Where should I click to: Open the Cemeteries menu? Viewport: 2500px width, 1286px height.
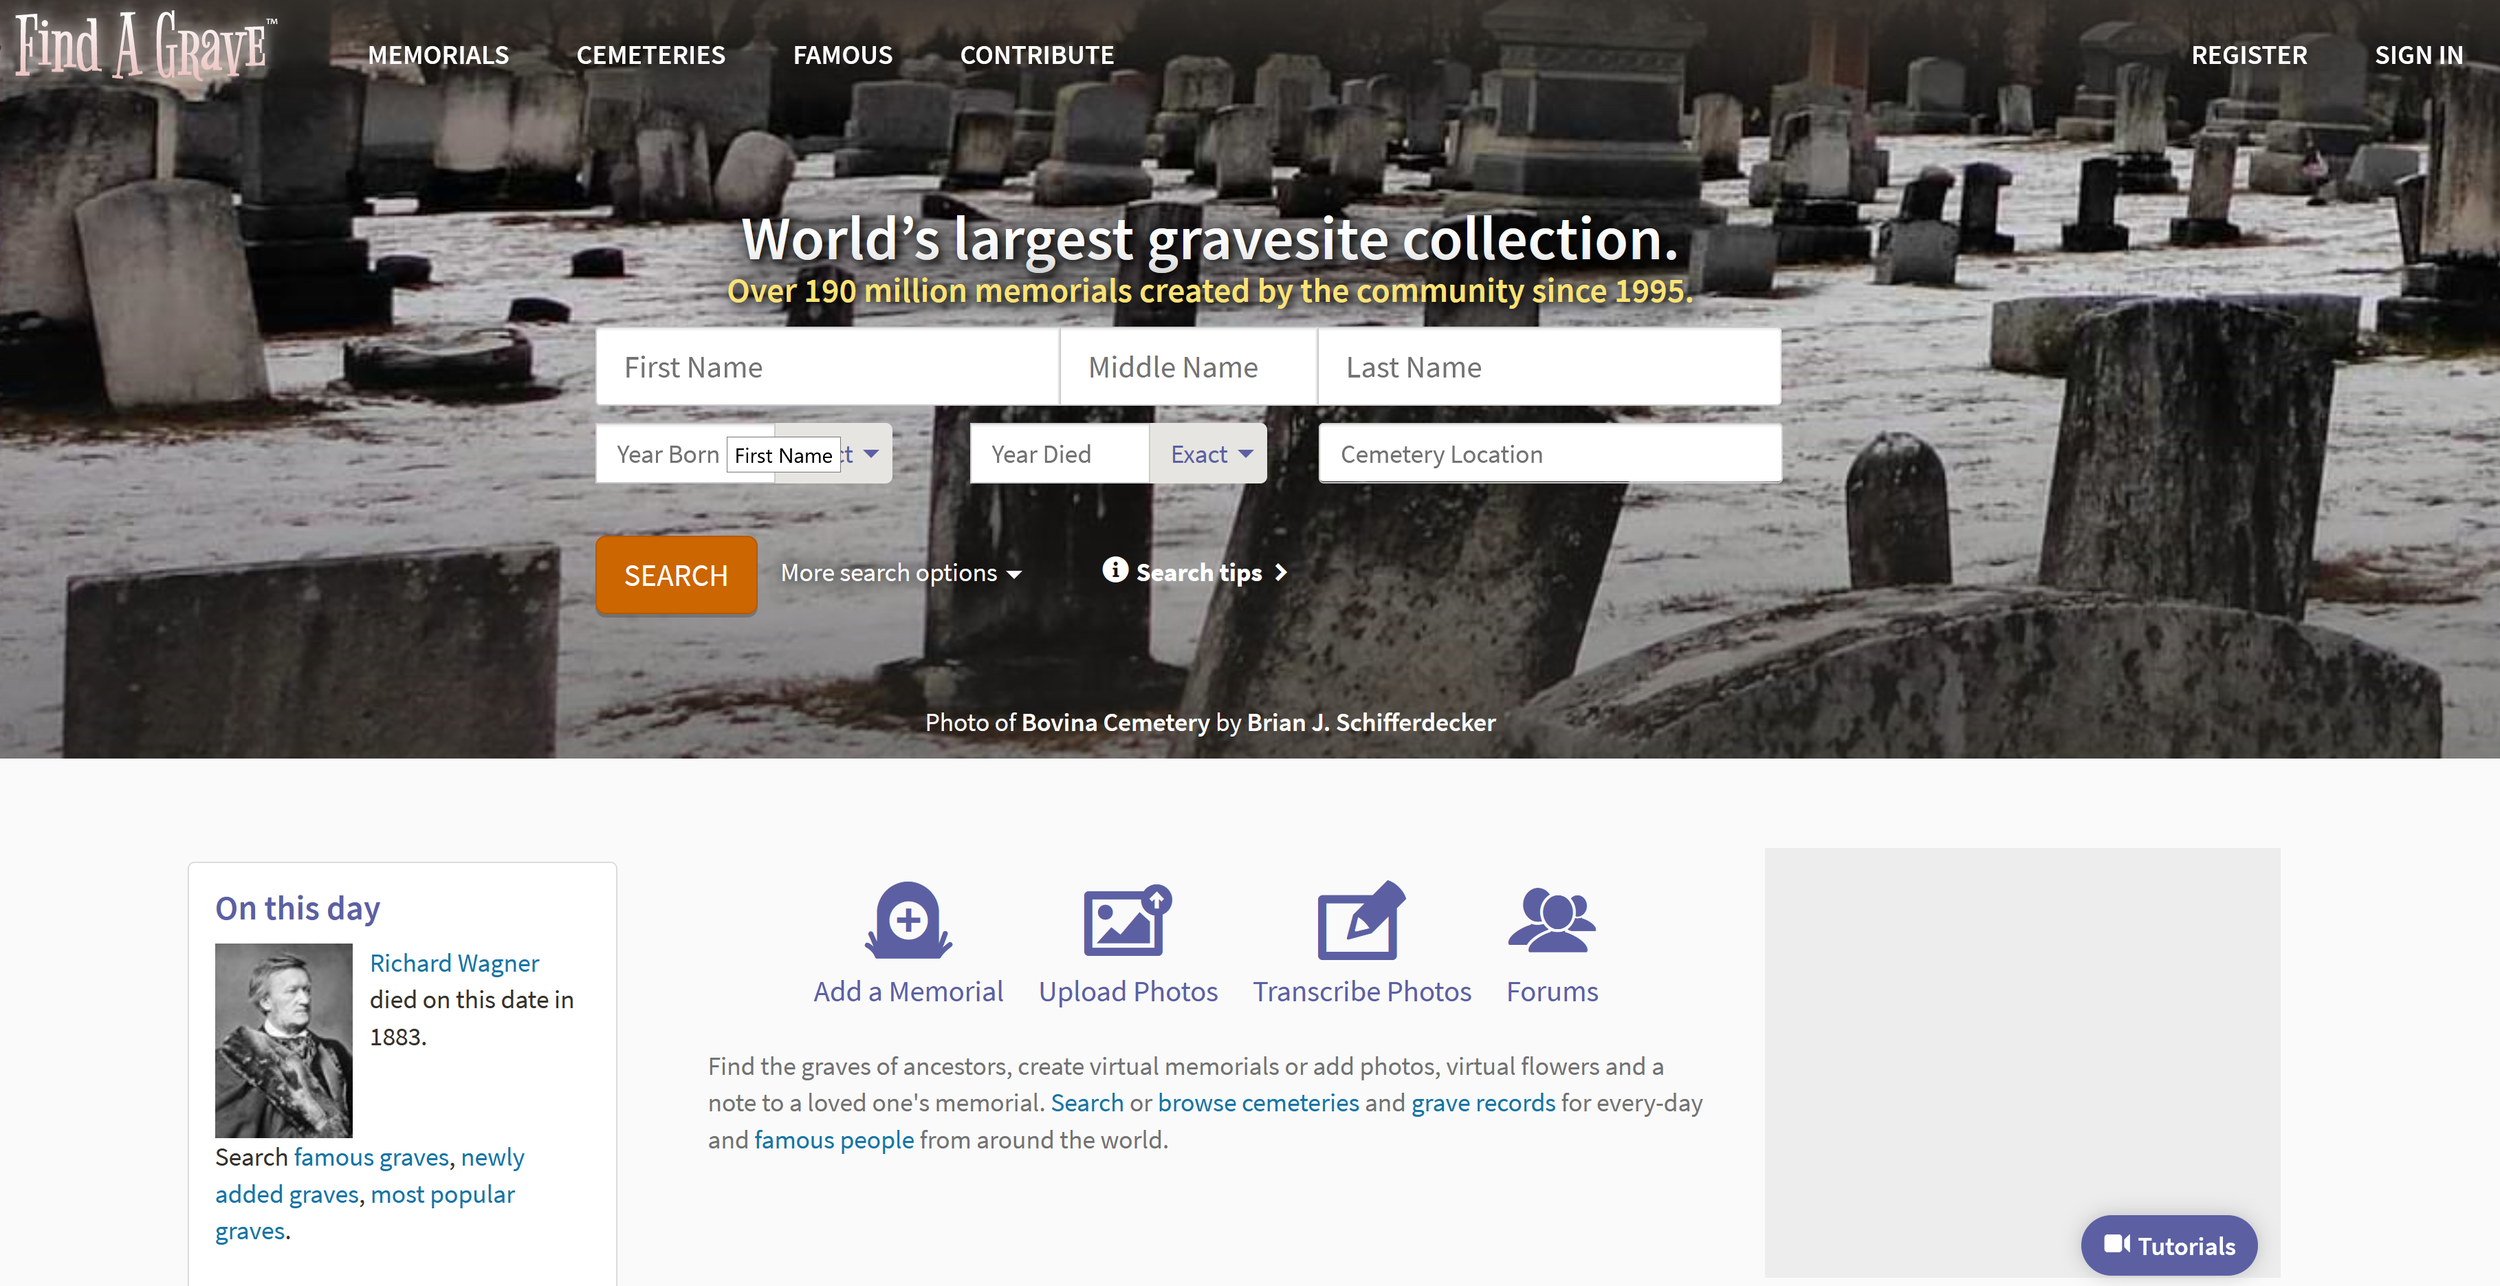651,55
